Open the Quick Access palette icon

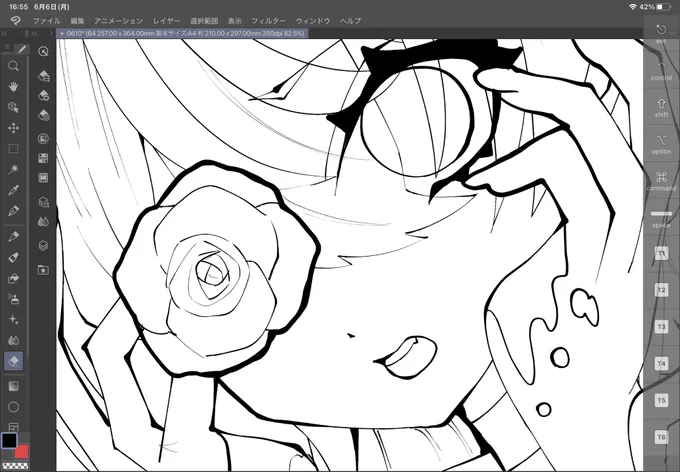pos(43,52)
